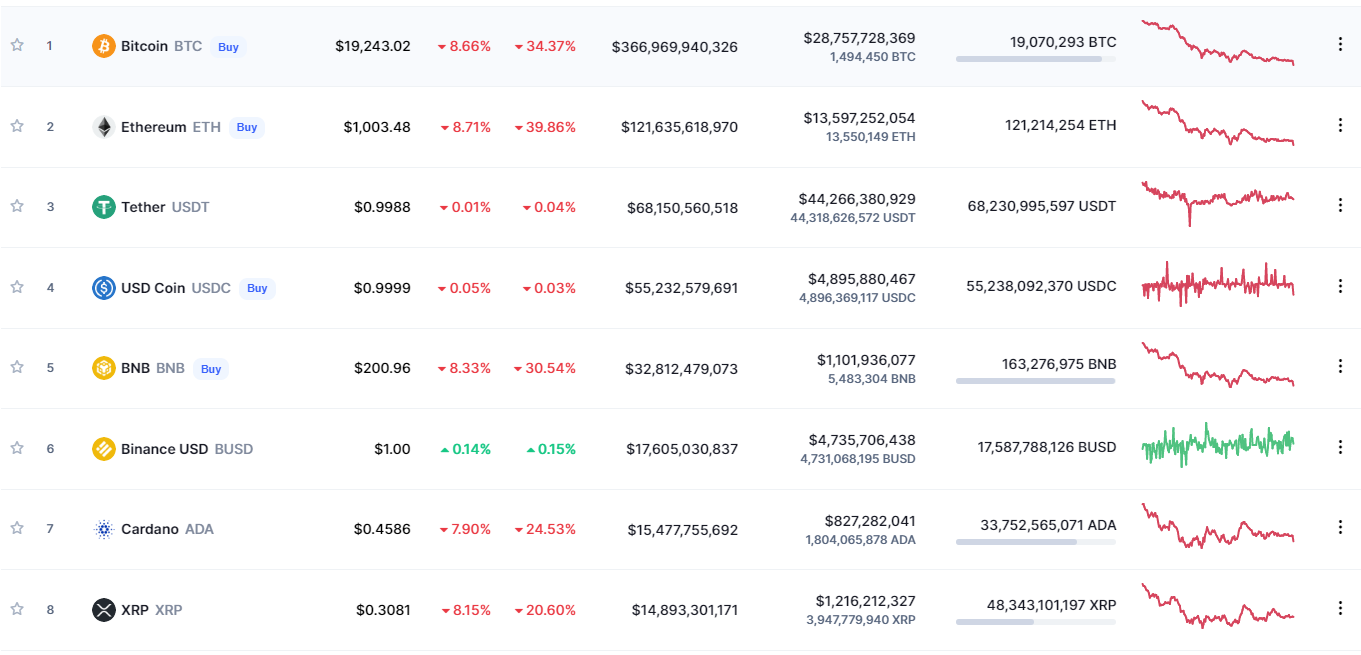Open the USD Coin 7-day sparkline chart
The image size is (1361, 655).
pyautogui.click(x=1218, y=284)
